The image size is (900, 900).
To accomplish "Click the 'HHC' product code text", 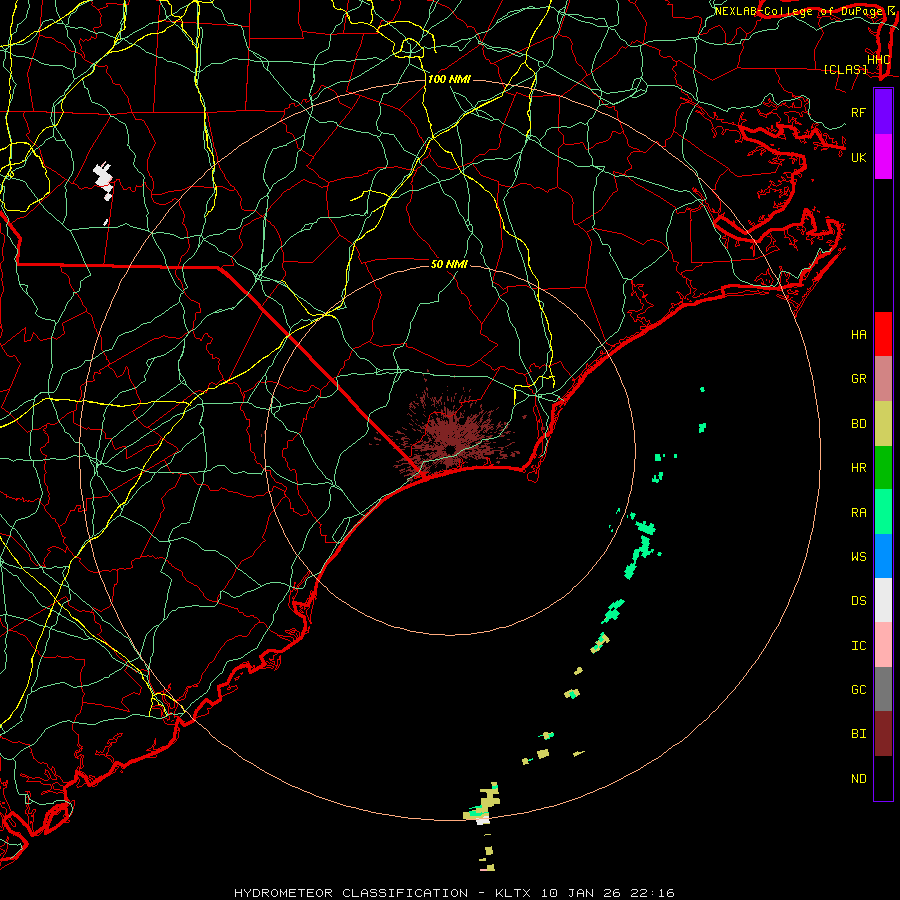I will click(x=878, y=60).
